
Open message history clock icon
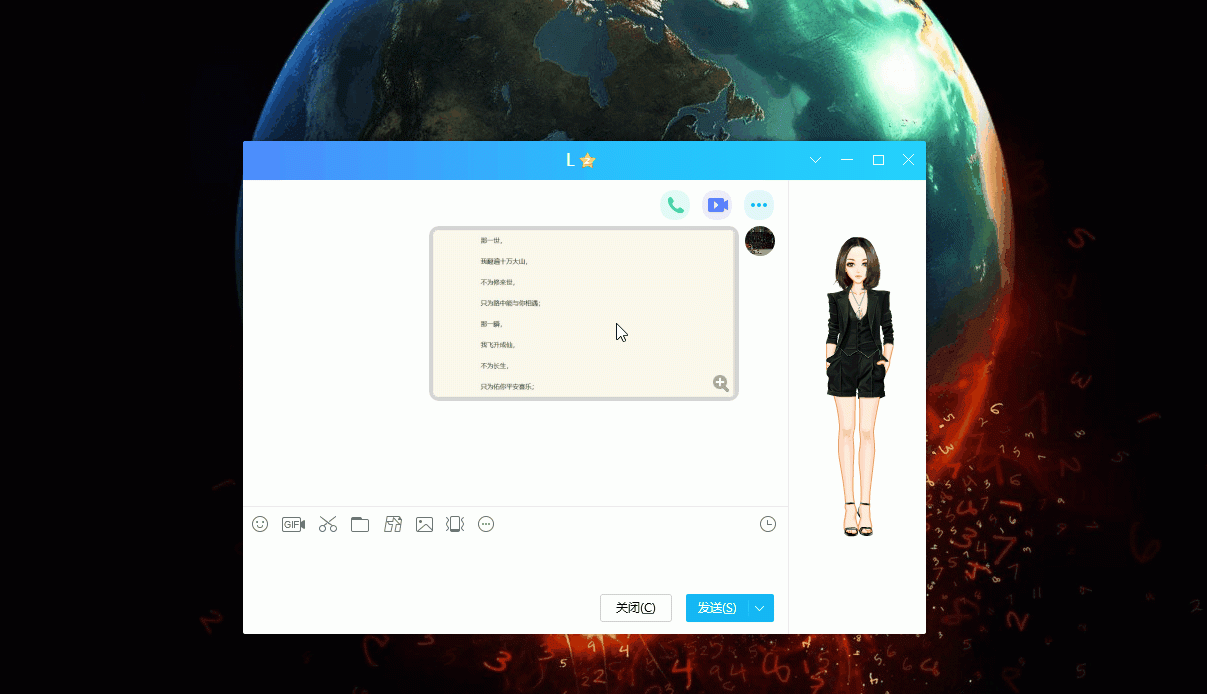[x=768, y=524]
